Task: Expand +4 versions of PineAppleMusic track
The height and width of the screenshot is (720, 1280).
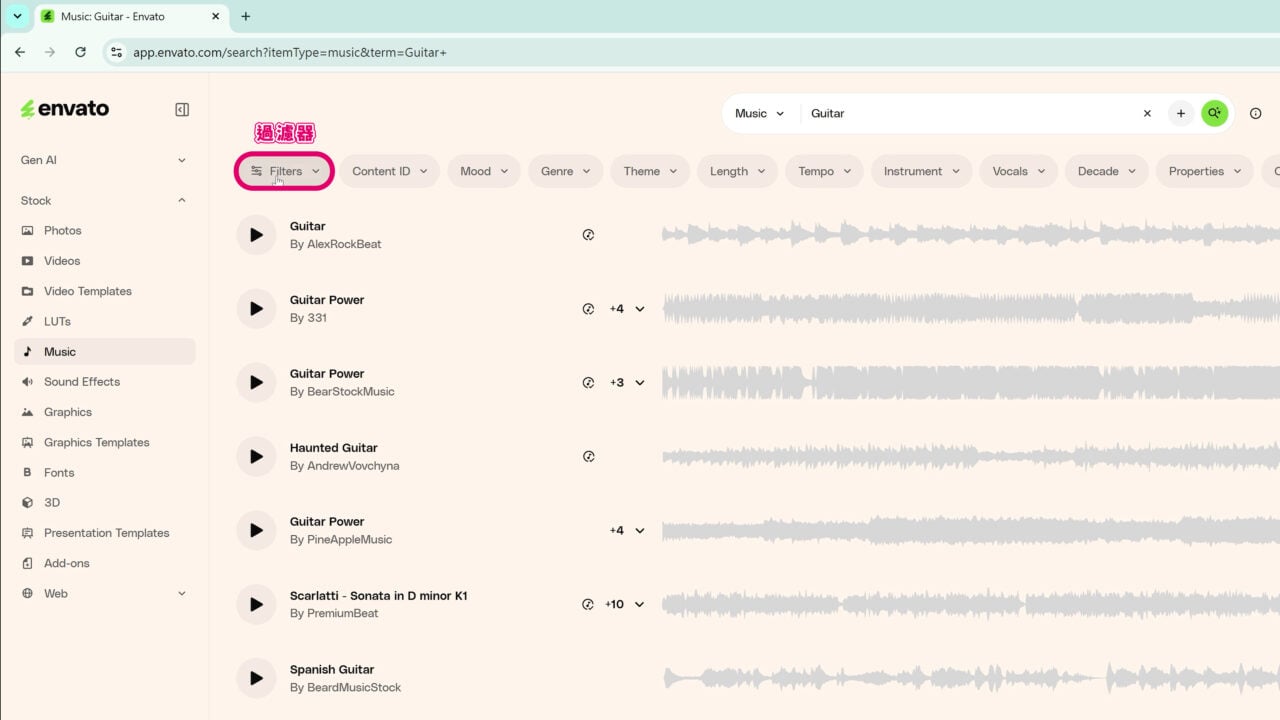Action: pos(627,530)
